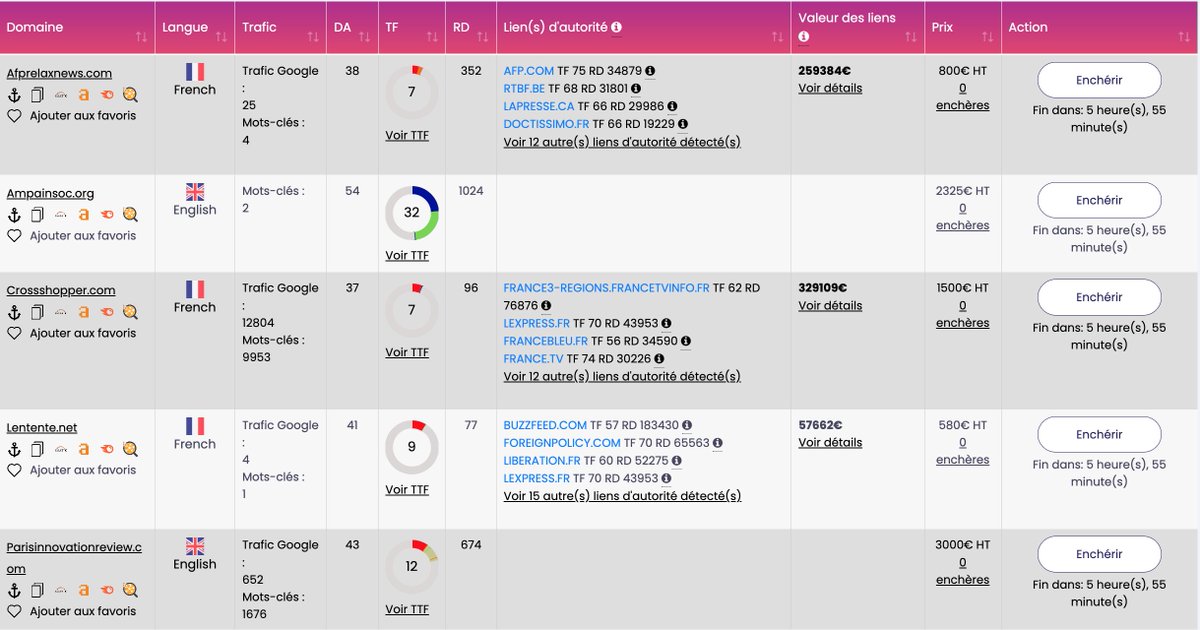The width and height of the screenshot is (1200, 630).
Task: Click the anchor icon under Crossshopper.com
Action: click(x=14, y=312)
